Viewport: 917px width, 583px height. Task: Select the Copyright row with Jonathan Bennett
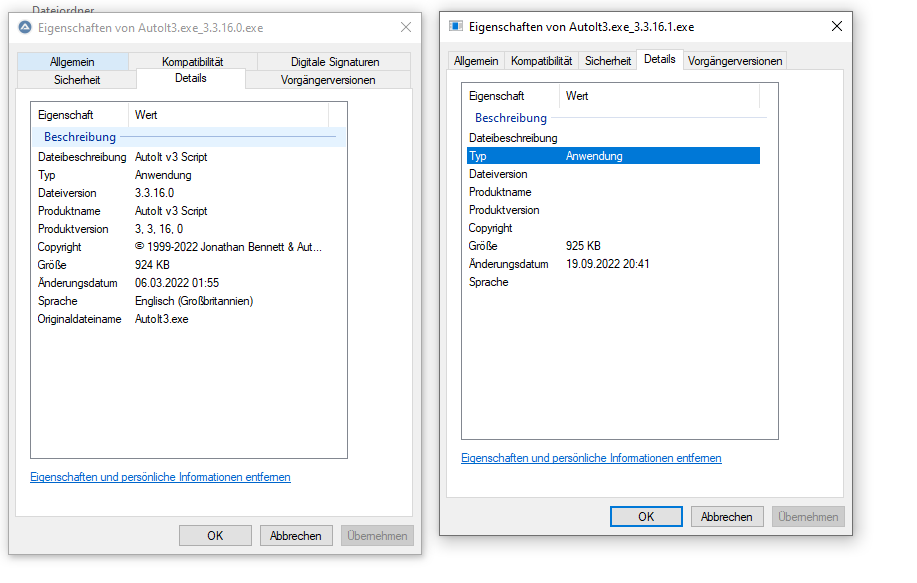[180, 247]
